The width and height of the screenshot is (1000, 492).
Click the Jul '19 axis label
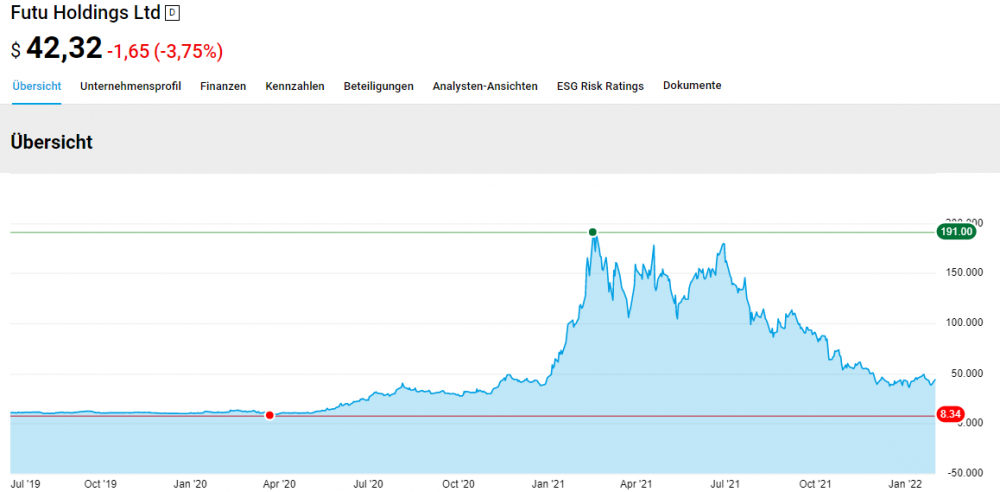[24, 485]
